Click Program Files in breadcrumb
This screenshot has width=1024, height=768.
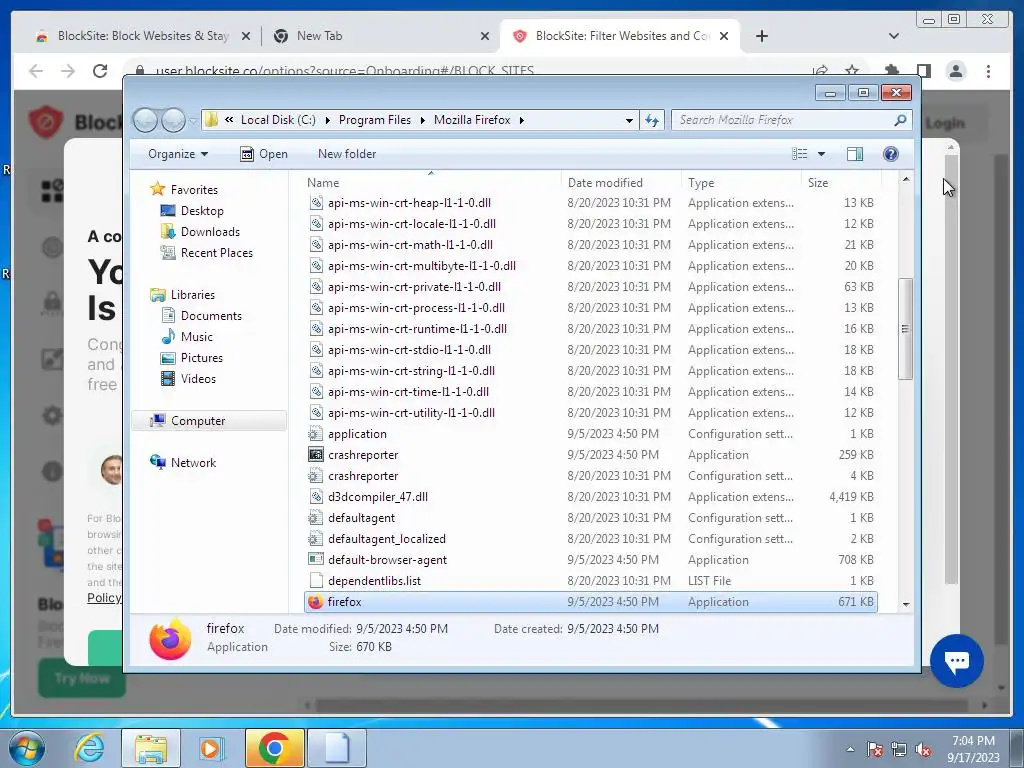[x=375, y=120]
